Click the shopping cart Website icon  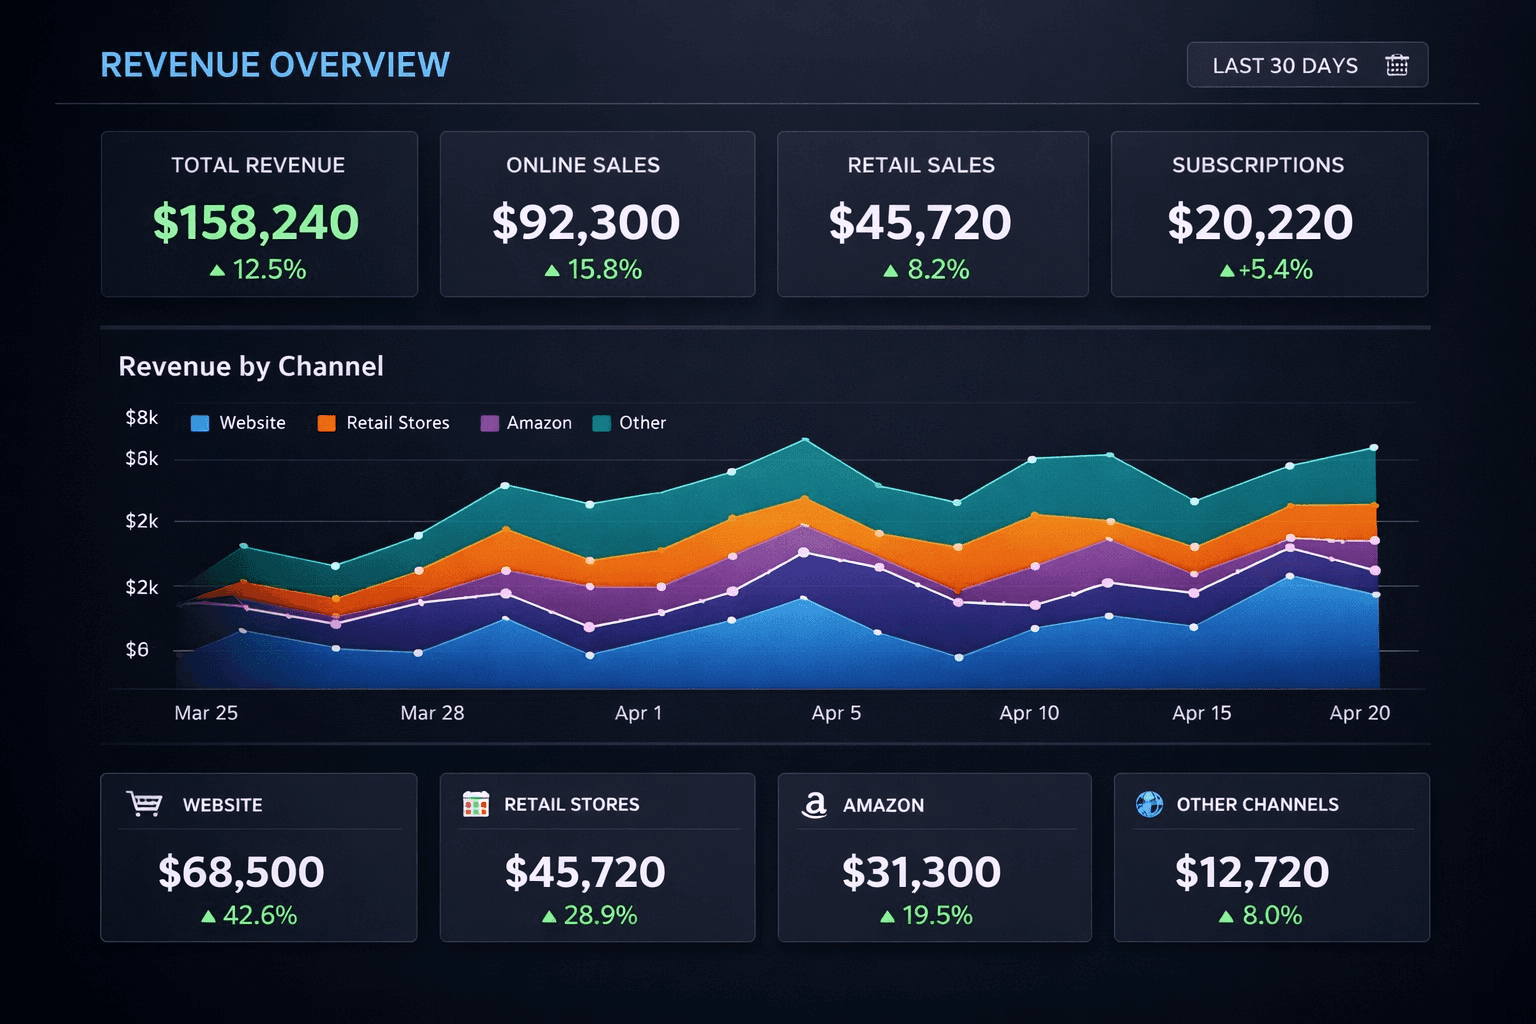coord(145,804)
